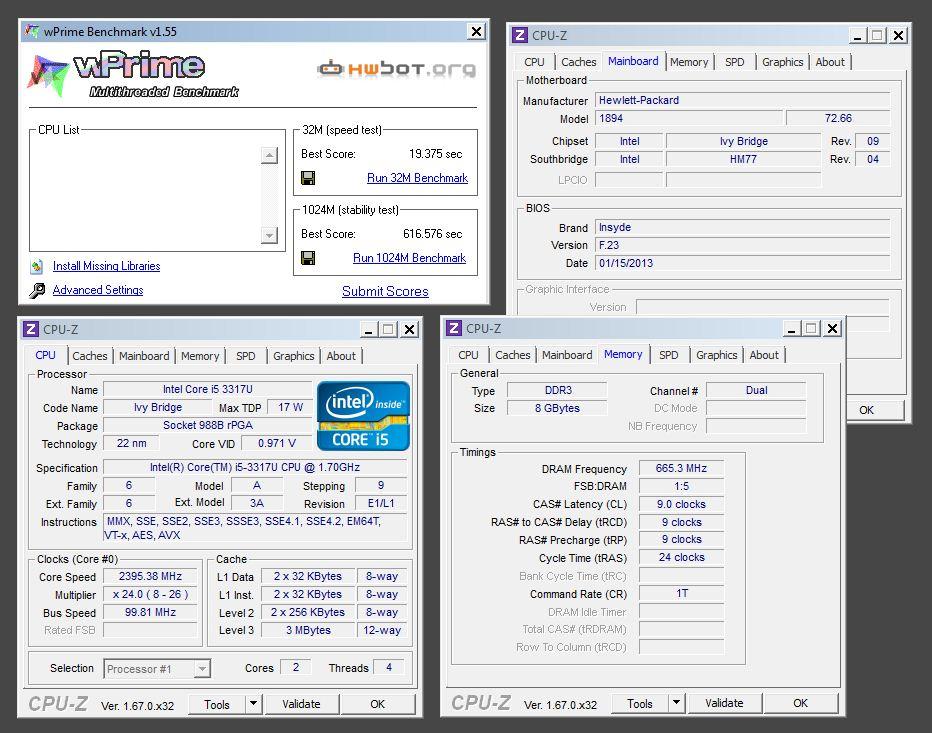Screen dimensions: 932x733
Task: Click the BIOS date '01/15/2013'
Action: (x=743, y=263)
